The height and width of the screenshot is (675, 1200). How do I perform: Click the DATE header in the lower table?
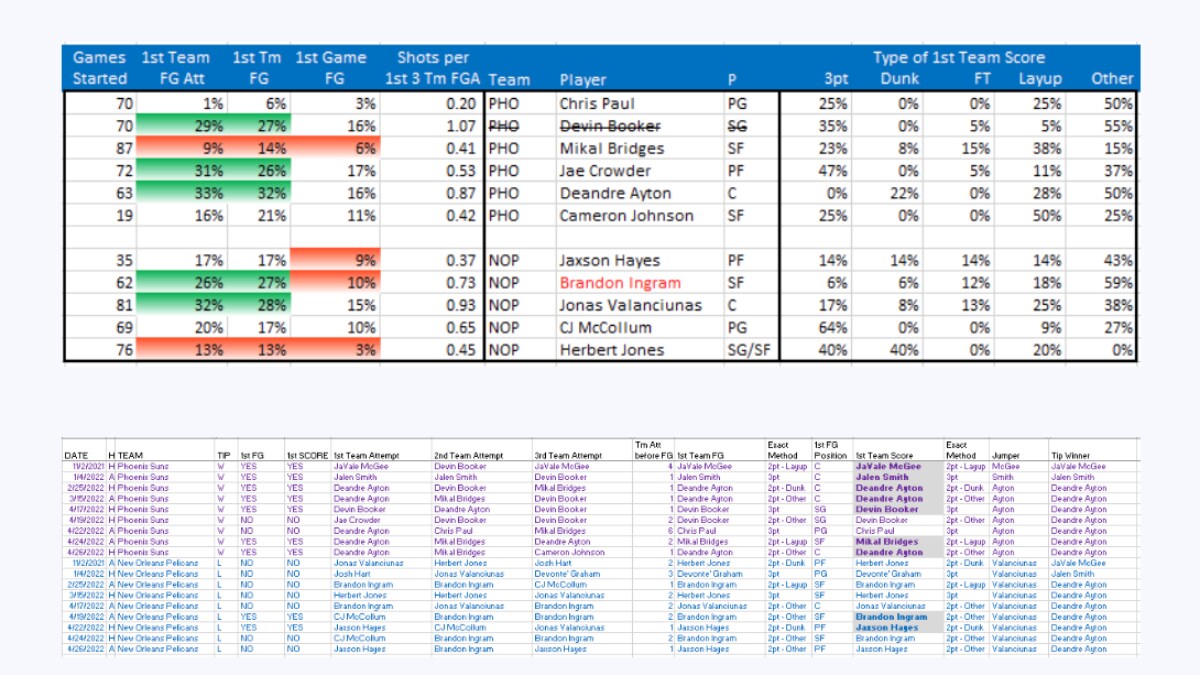click(78, 455)
